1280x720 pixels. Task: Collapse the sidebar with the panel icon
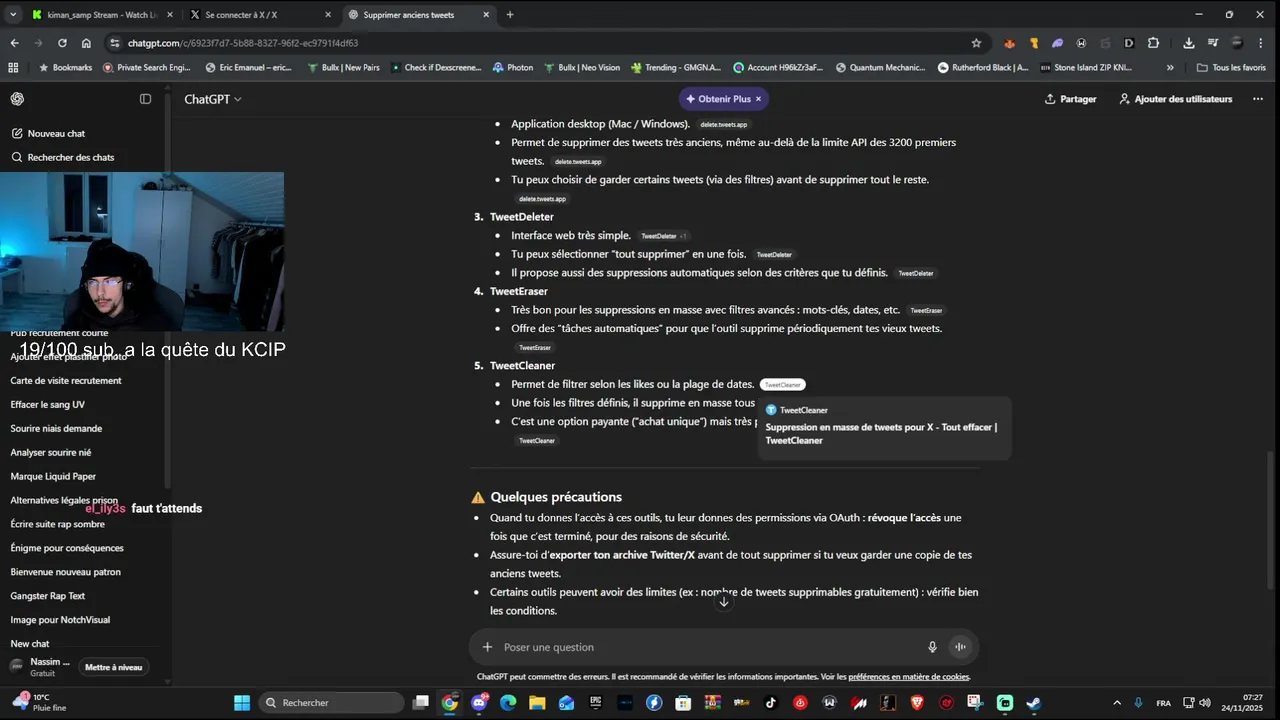click(x=145, y=99)
